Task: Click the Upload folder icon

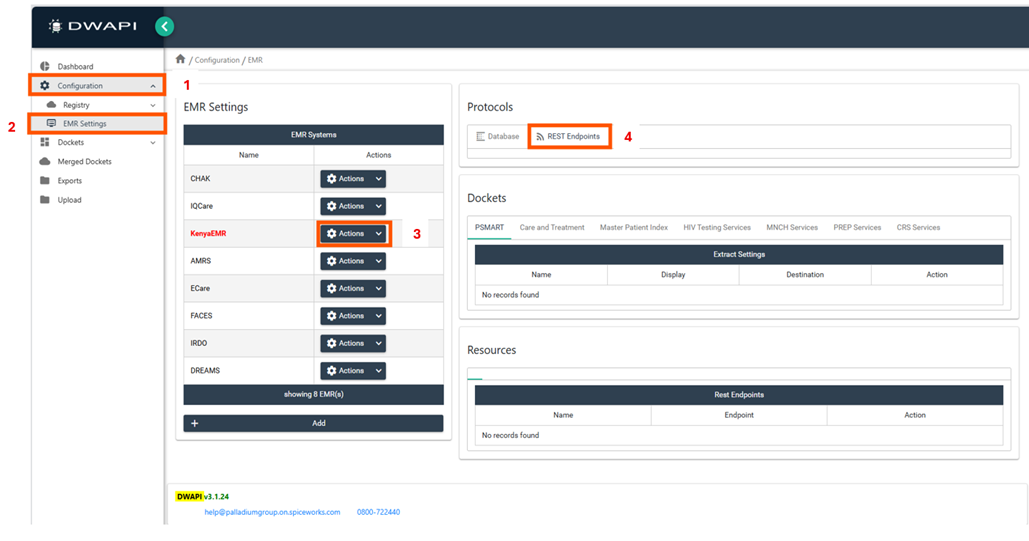Action: click(x=45, y=200)
